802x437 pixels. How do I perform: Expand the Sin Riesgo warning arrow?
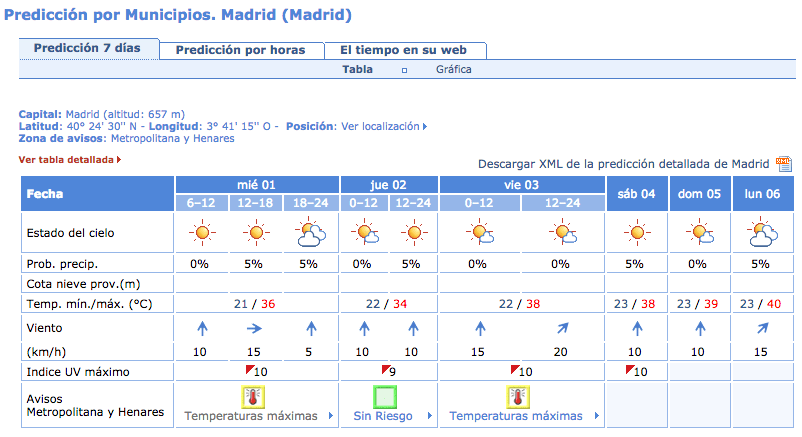click(x=429, y=416)
